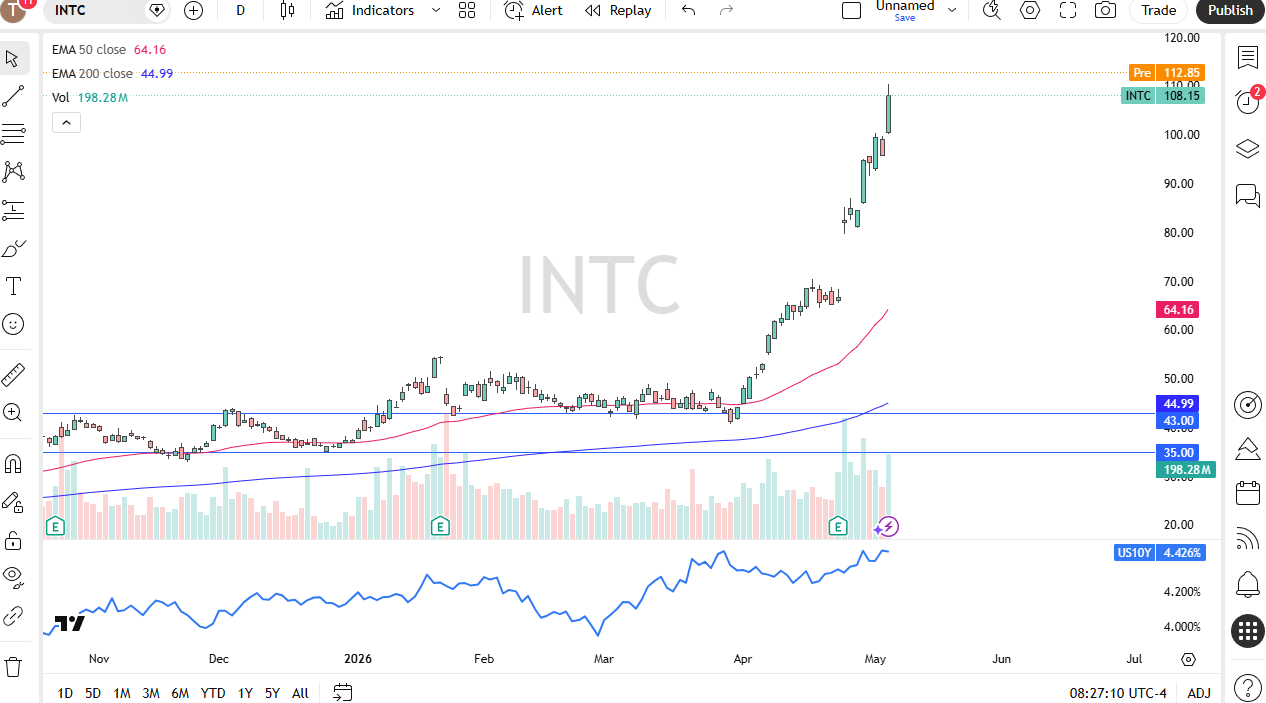The image size is (1266, 703).
Task: Select the brush drawing tool
Action: (x=13, y=248)
